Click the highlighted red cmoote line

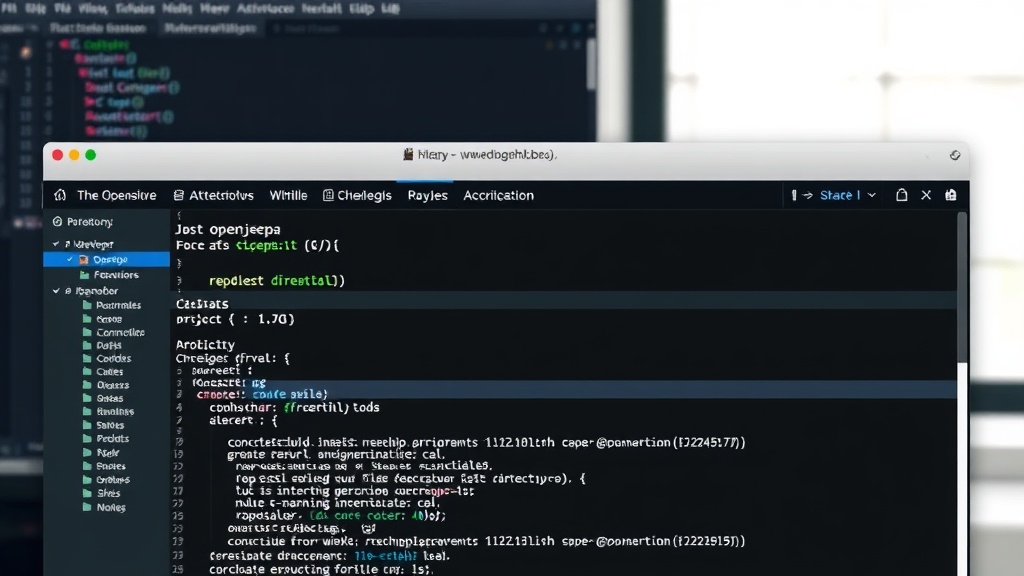coord(261,394)
